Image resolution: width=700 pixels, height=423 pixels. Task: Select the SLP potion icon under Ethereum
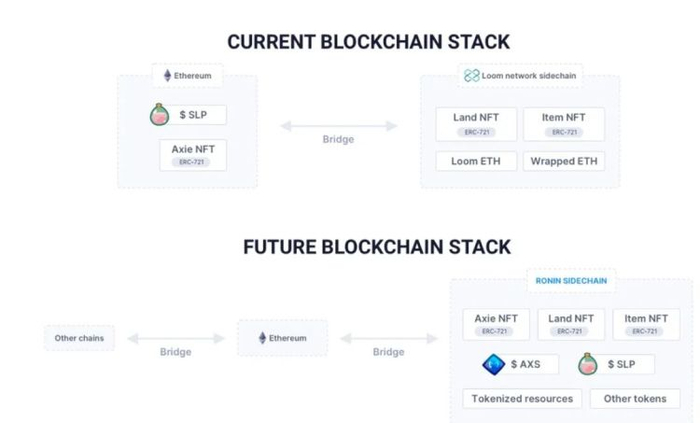(158, 115)
